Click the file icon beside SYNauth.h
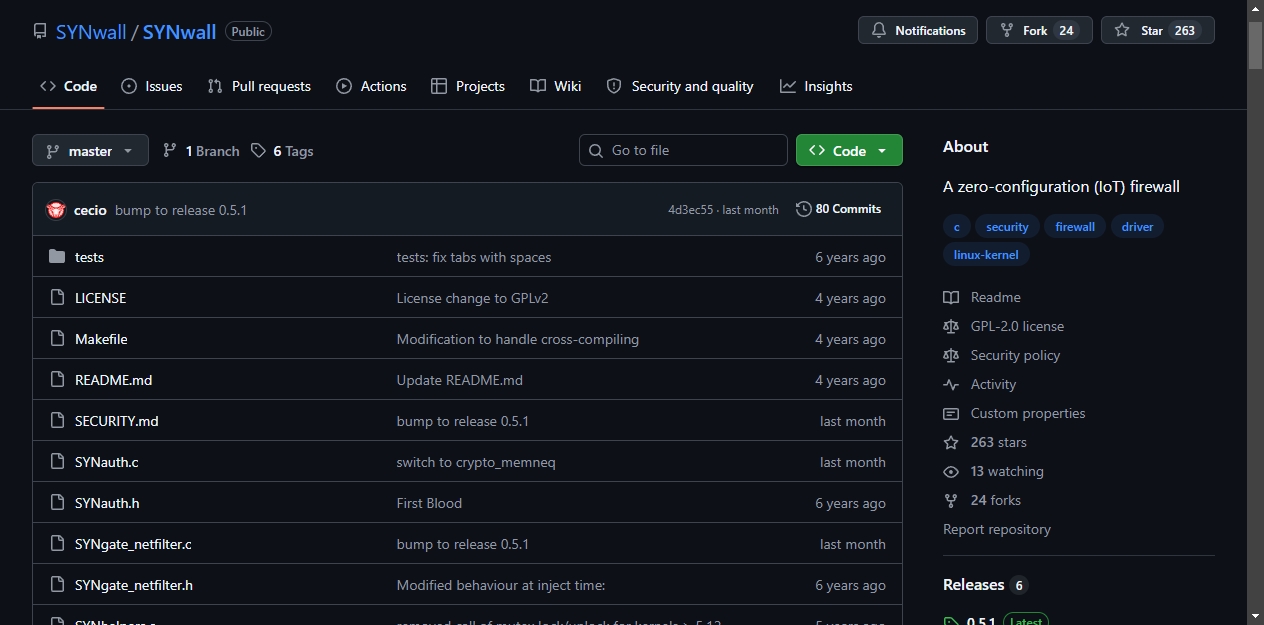This screenshot has height=625, width=1264. pos(57,503)
